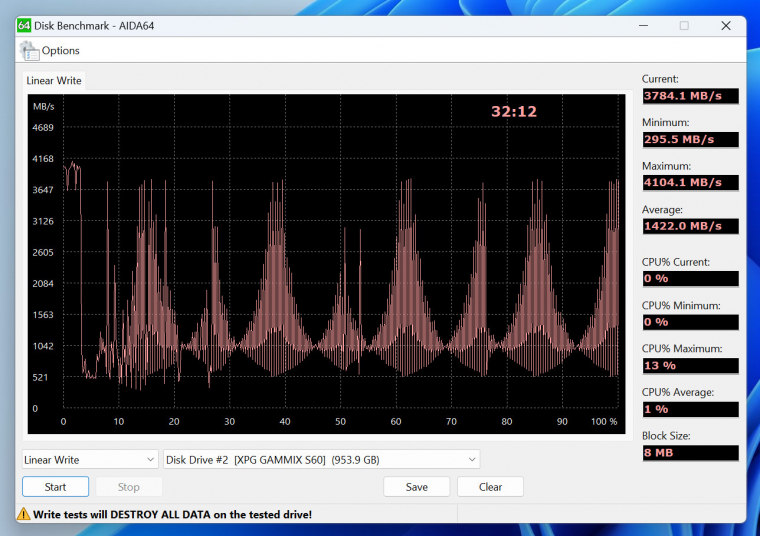
Task: Click the AIDA64 app icon in title bar
Action: pyautogui.click(x=24, y=26)
